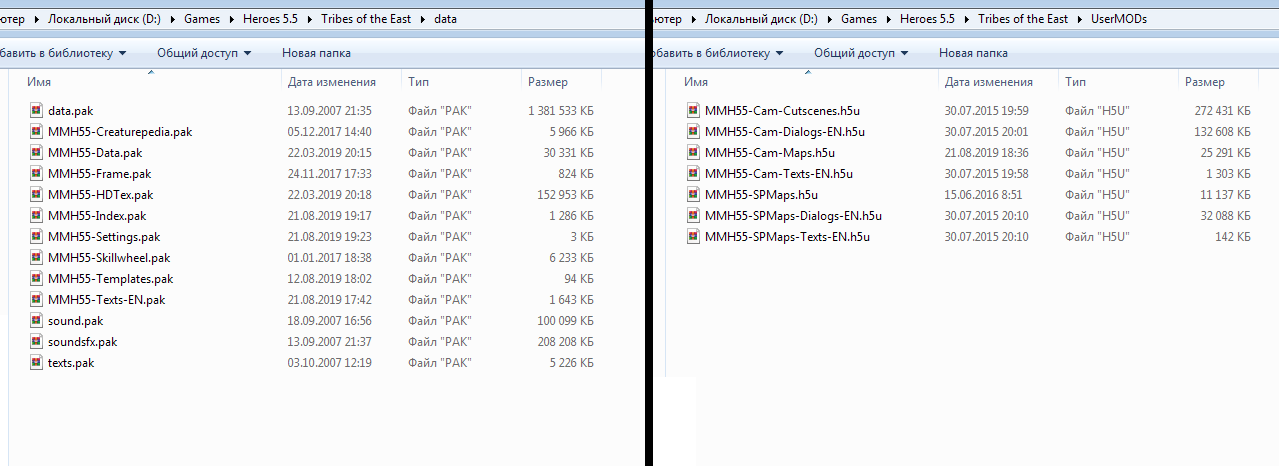Select MMH55-Cam-Maps.h5u file icon

coord(694,153)
